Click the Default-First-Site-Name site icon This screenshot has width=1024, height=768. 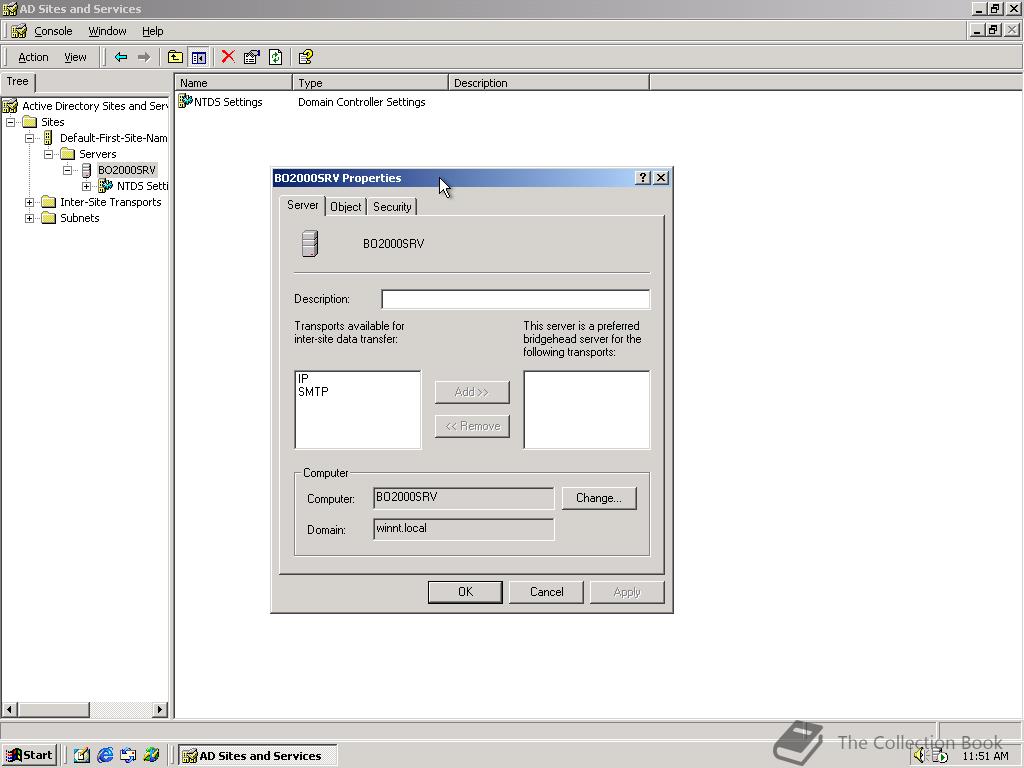(x=48, y=138)
